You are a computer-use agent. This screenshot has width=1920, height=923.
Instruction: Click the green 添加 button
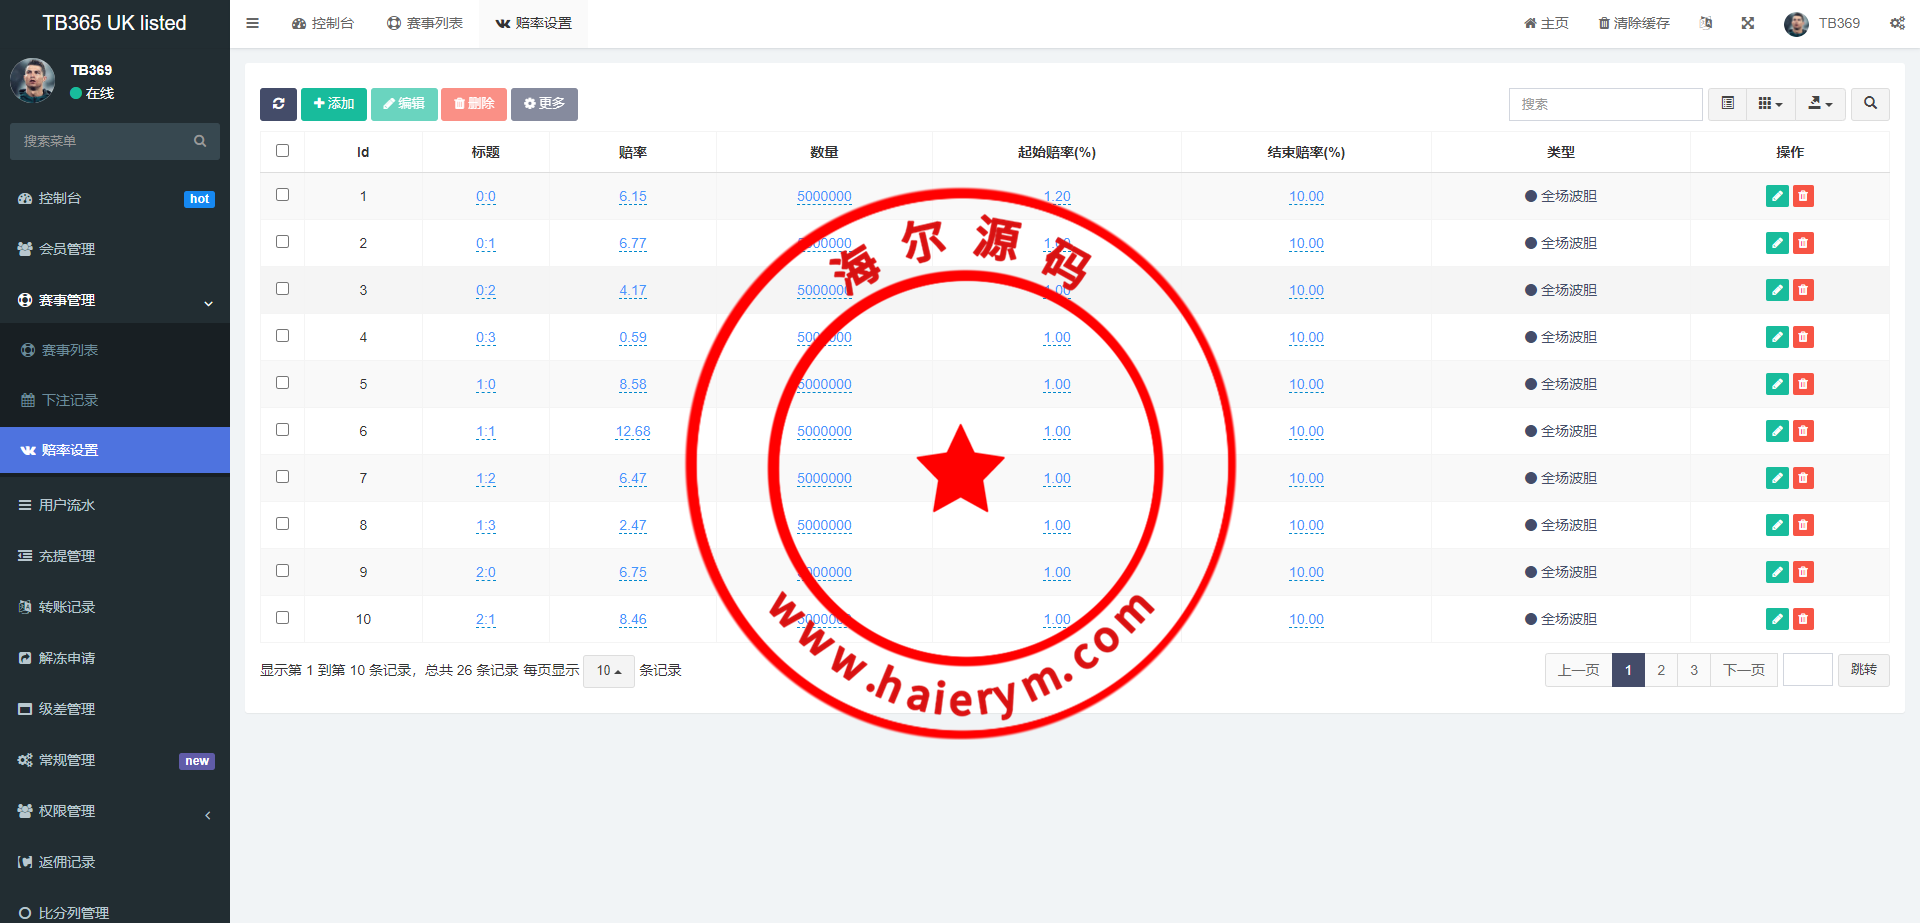334,104
